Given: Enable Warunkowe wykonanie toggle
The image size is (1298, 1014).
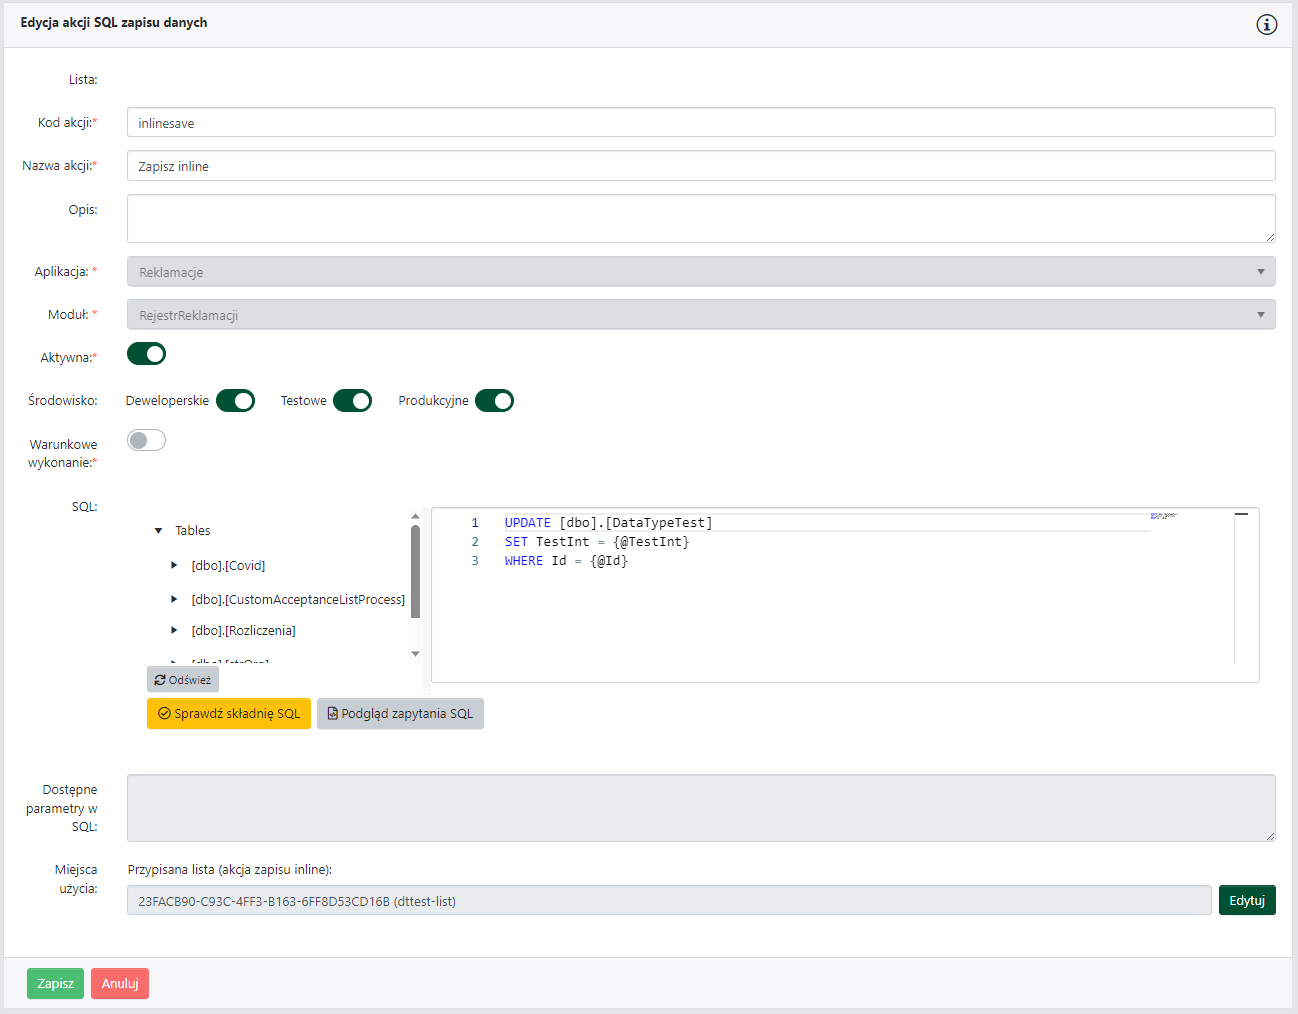Looking at the screenshot, I should pos(147,441).
